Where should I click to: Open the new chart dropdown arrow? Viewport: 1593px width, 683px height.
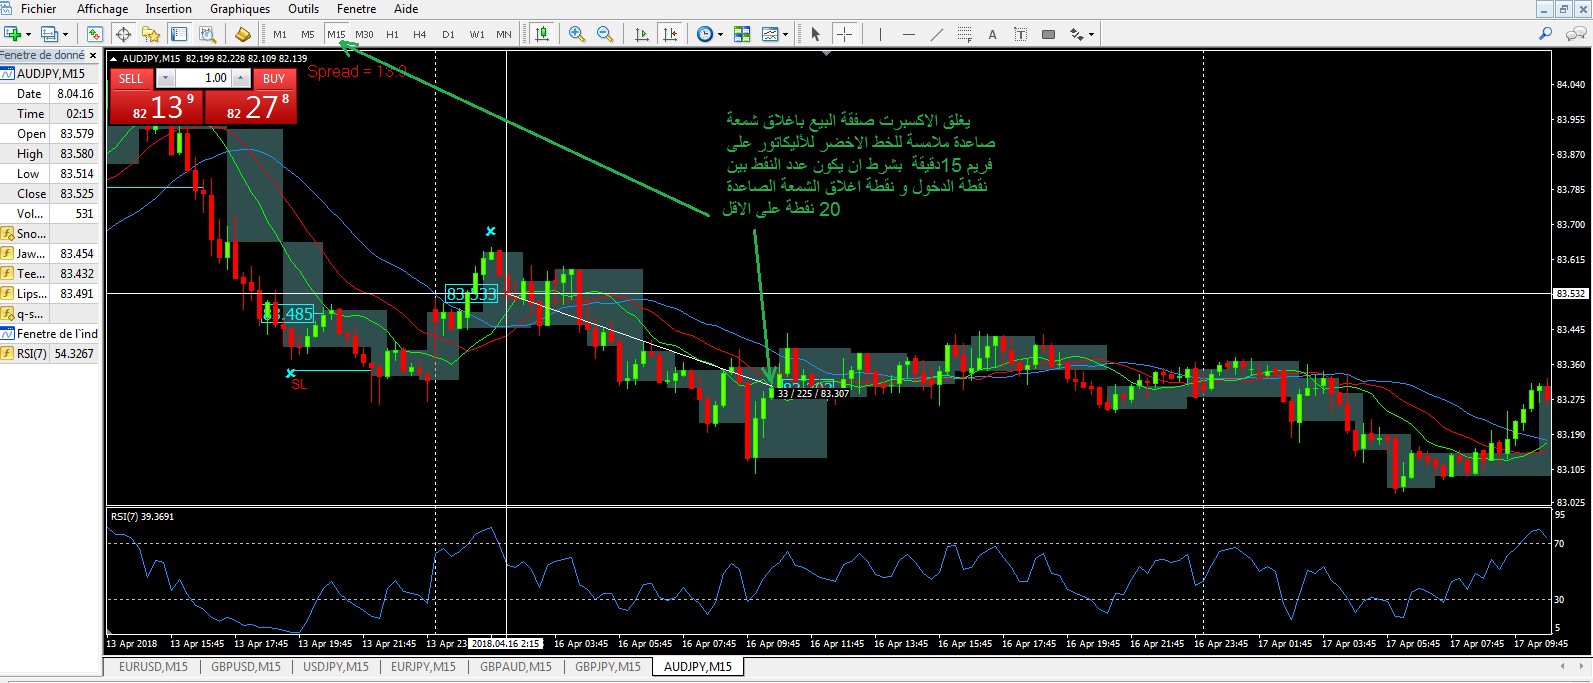pos(28,35)
